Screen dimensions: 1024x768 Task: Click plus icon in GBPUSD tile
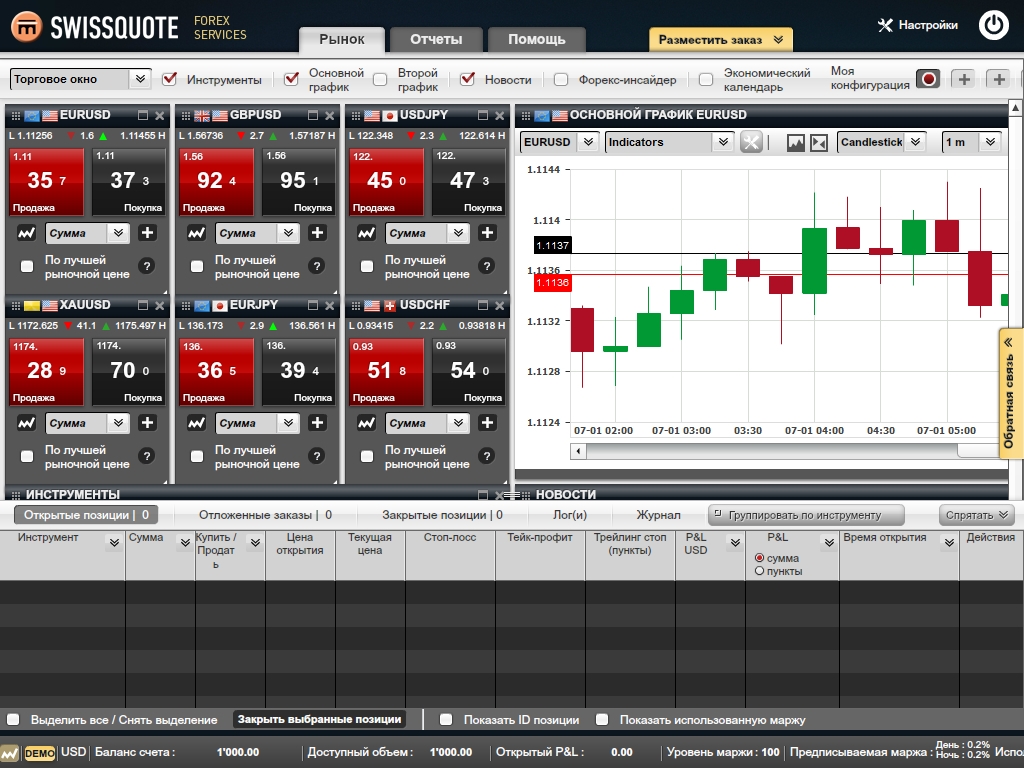(x=317, y=233)
